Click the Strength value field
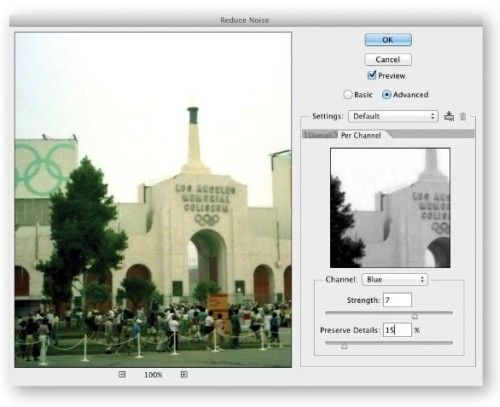Screen dimensions: 500x407 point(397,300)
